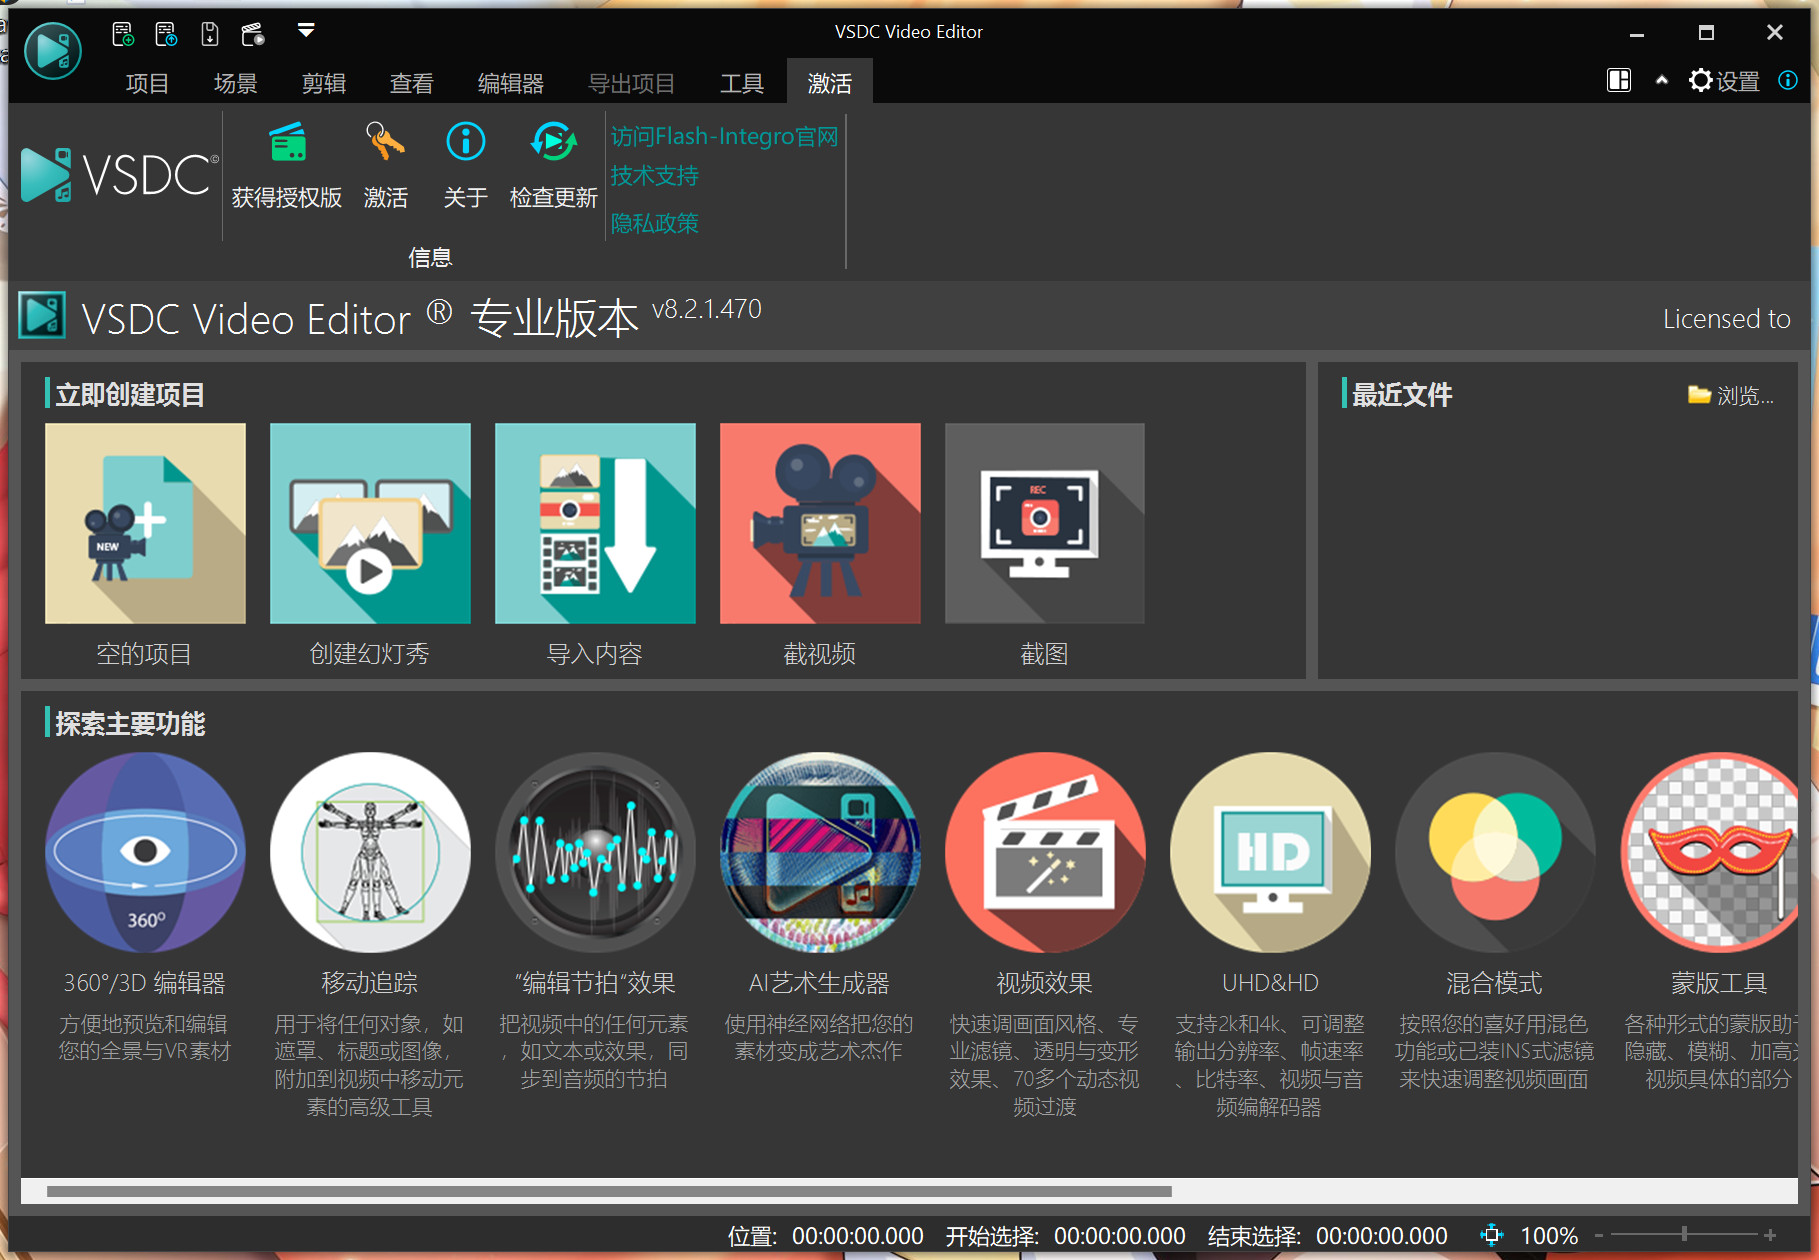The width and height of the screenshot is (1819, 1260).
Task: Click the clapperboard export icon in quick access toolbar
Action: [253, 35]
